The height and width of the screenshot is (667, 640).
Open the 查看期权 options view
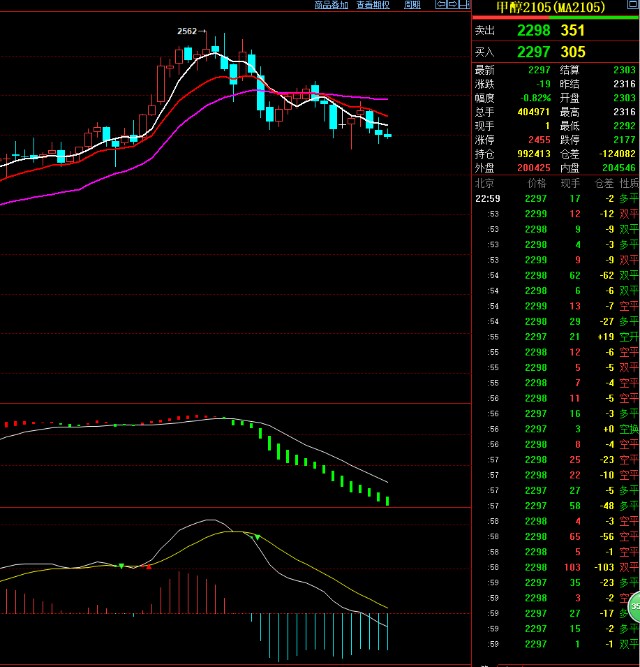[x=372, y=5]
